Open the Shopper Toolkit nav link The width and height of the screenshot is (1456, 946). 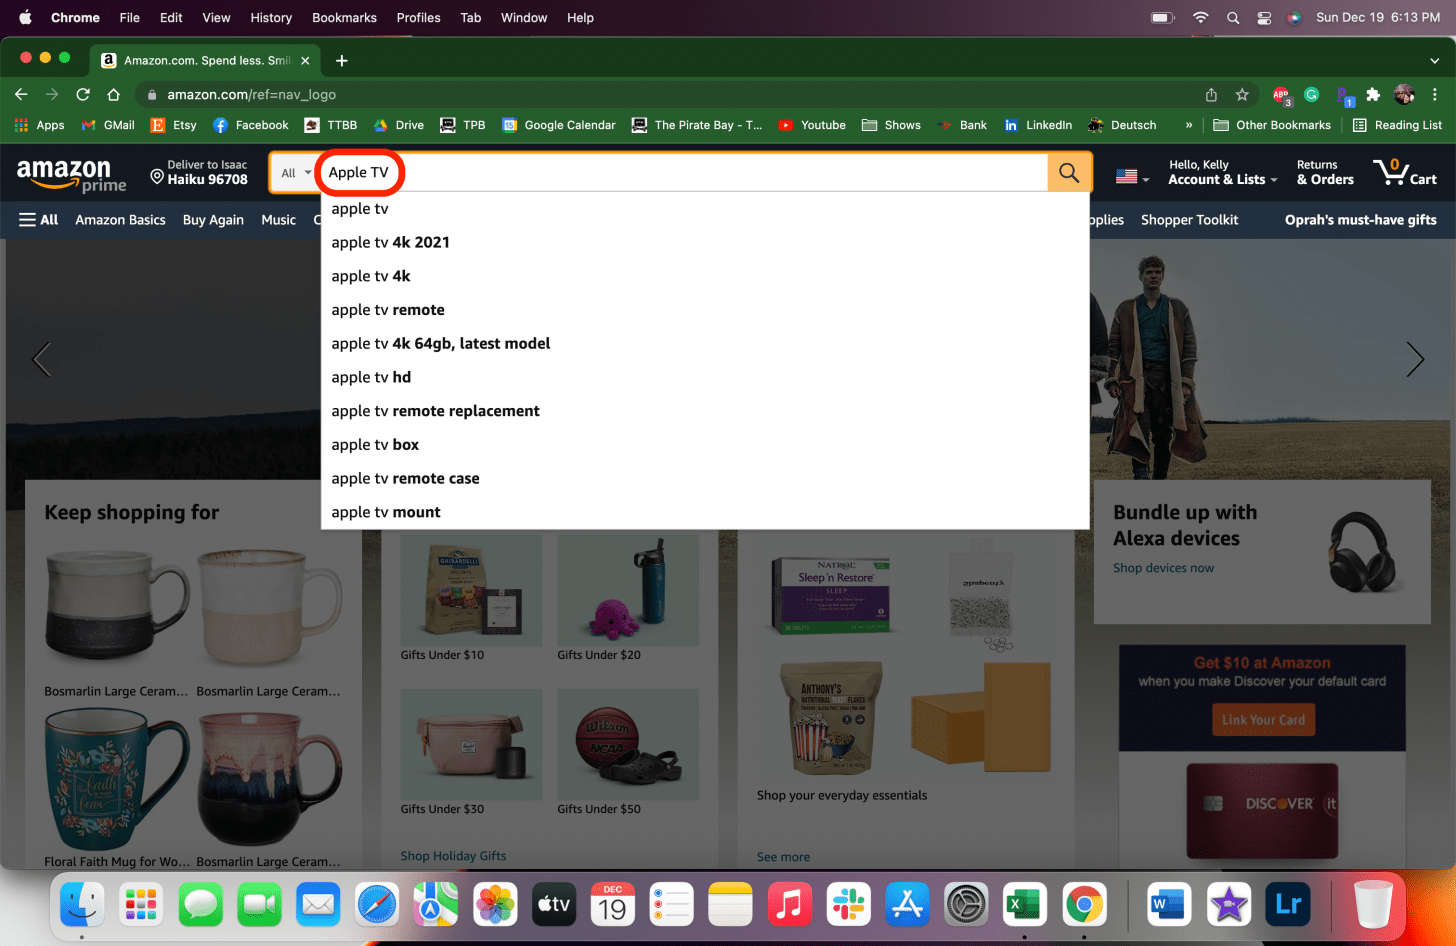click(x=1189, y=220)
